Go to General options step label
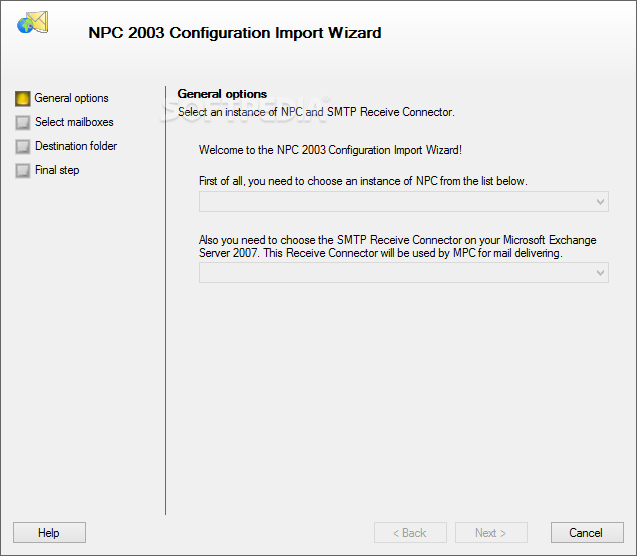Screen dimensions: 637x556 72,98
